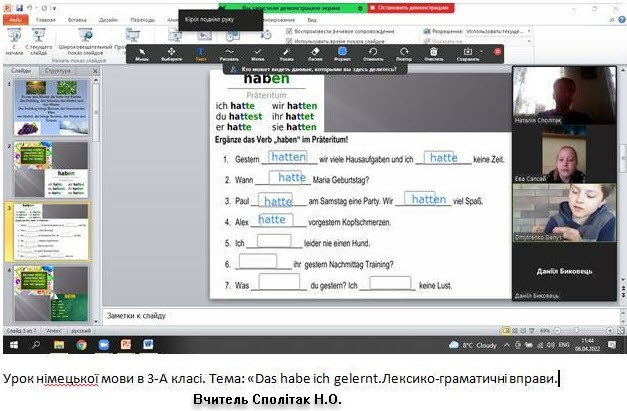This screenshot has height=411, width=627.
Task: Select the Stamp annotation tool
Action: [258, 53]
